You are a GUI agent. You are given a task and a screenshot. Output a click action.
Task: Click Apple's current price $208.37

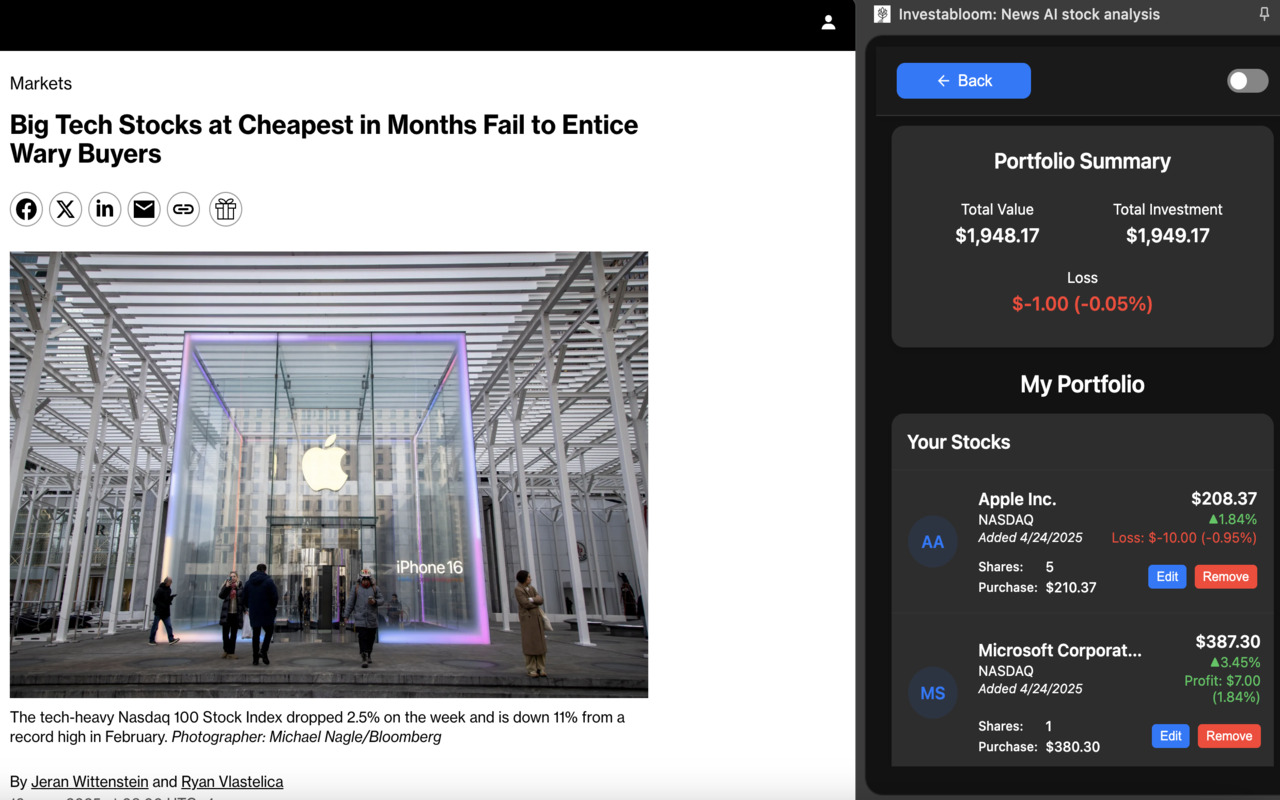pyautogui.click(x=1224, y=498)
